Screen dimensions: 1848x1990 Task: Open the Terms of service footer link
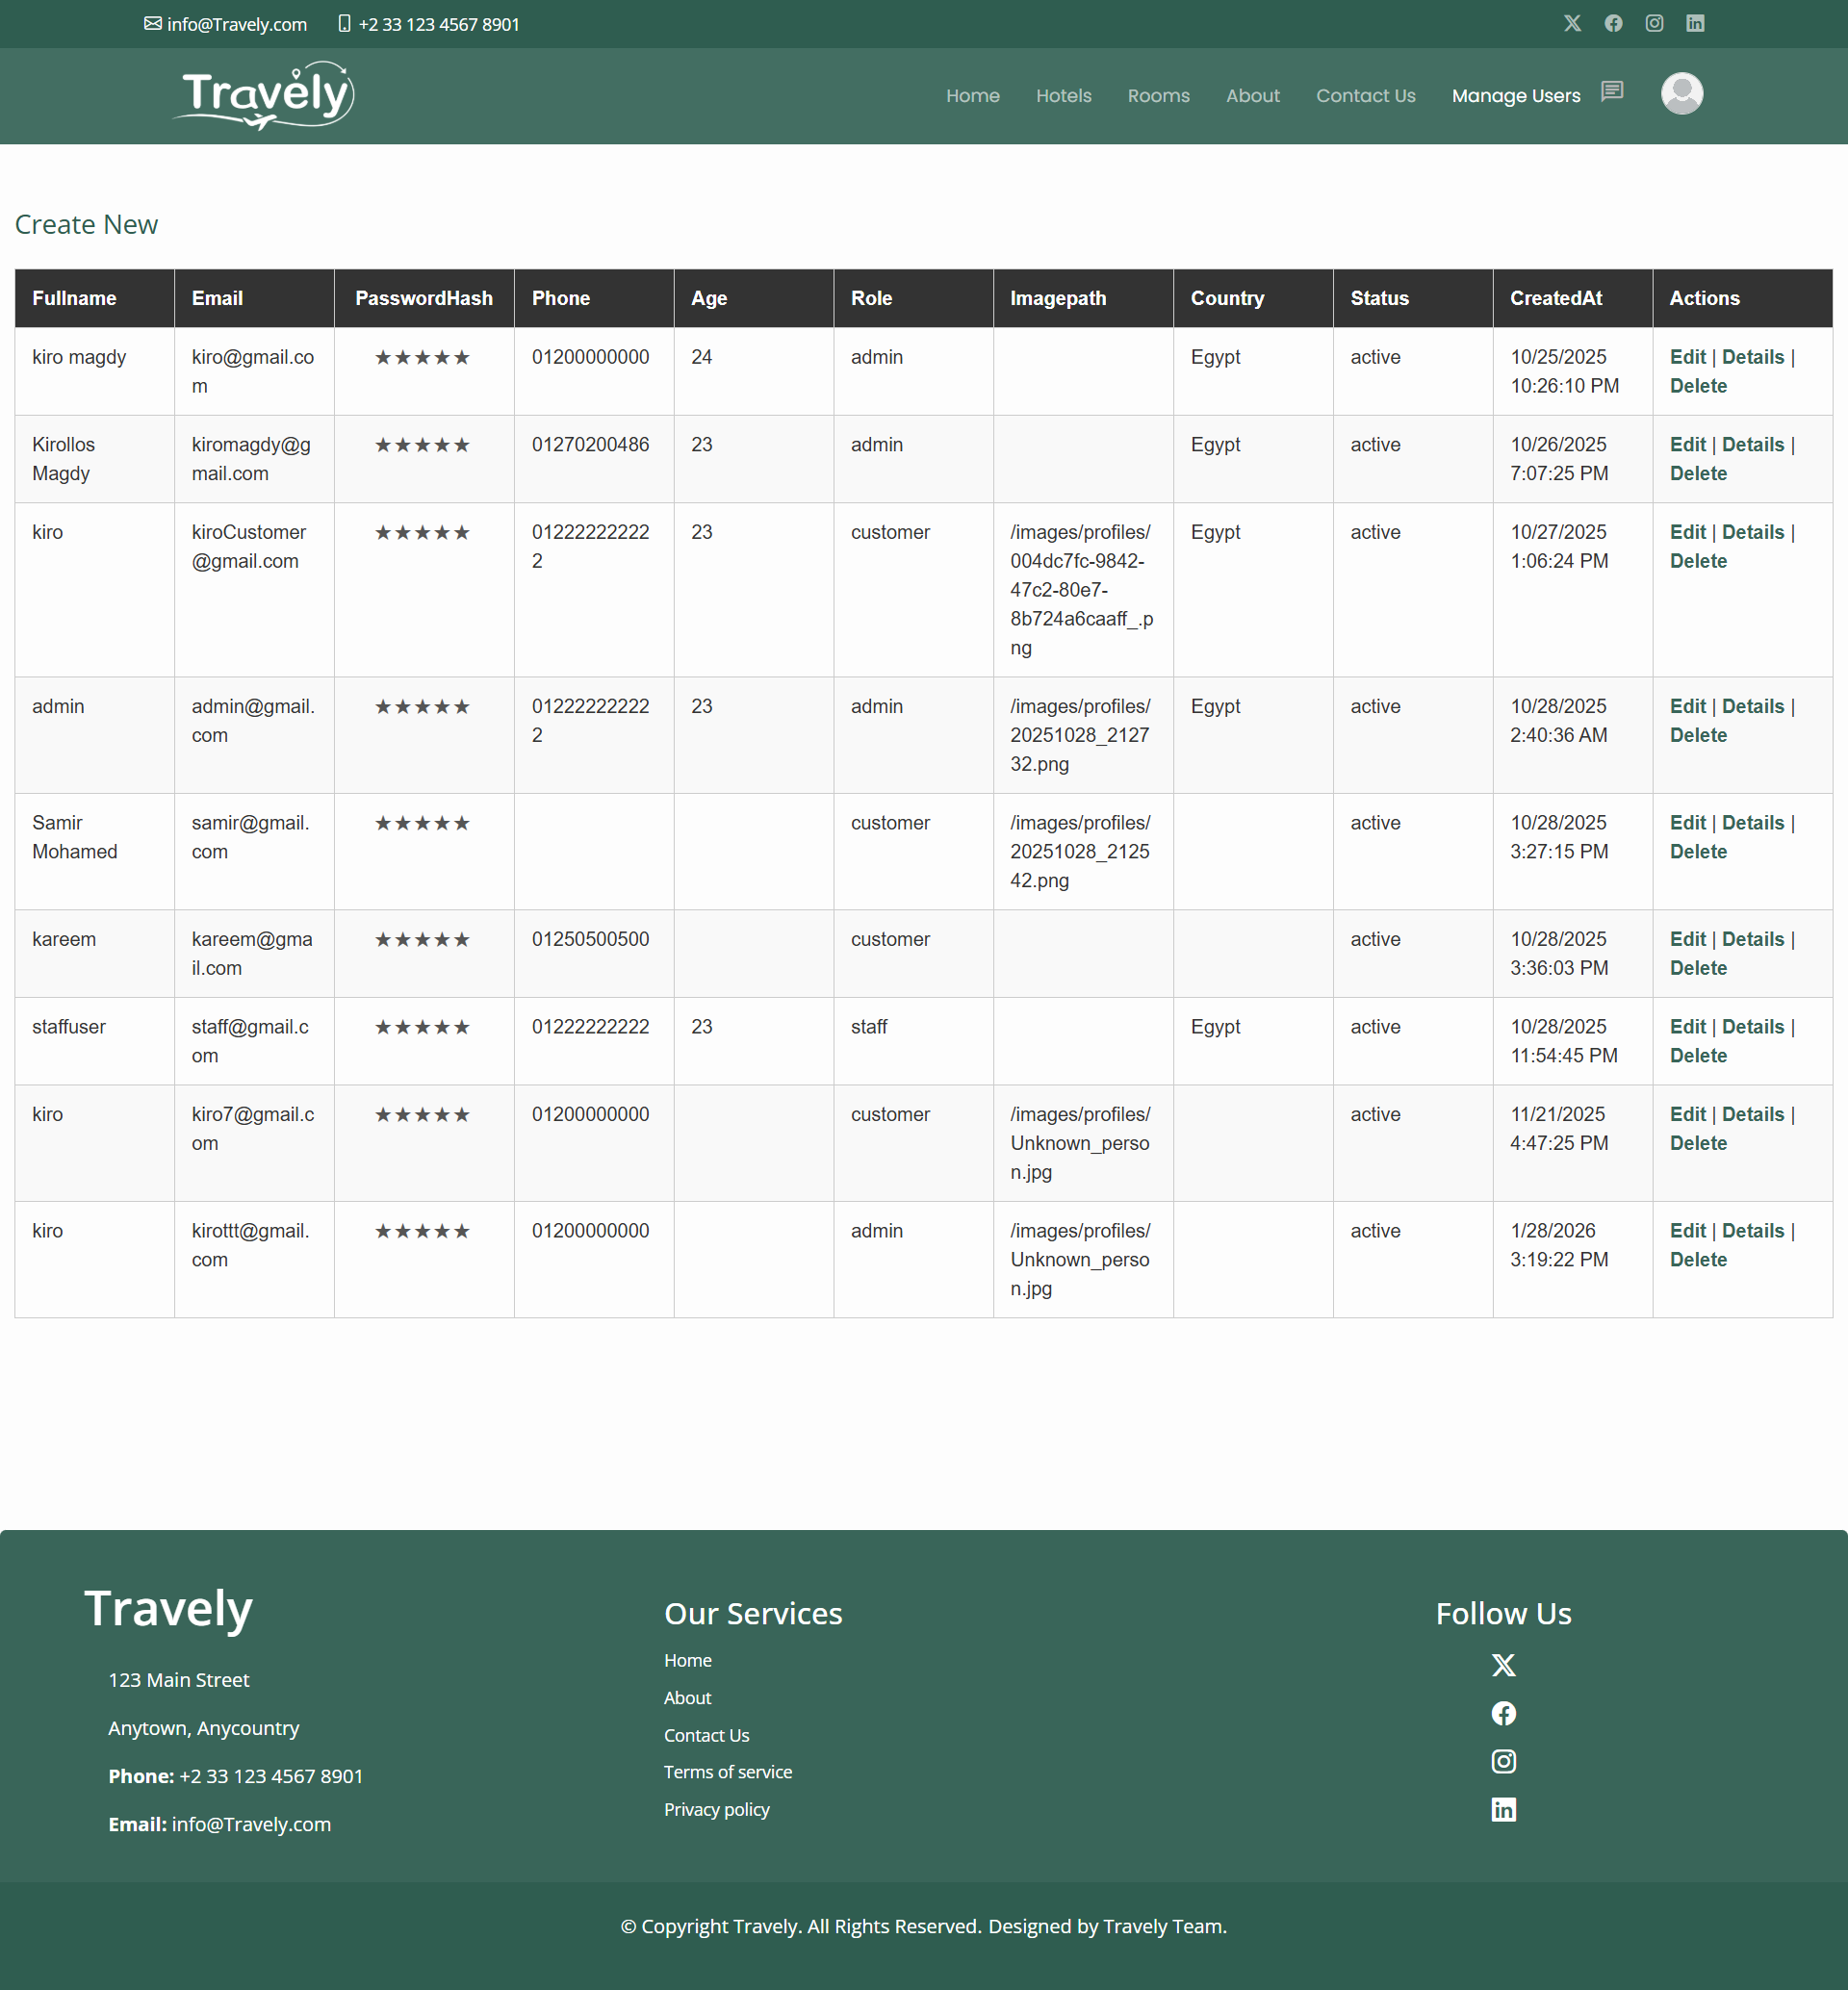pos(728,1771)
